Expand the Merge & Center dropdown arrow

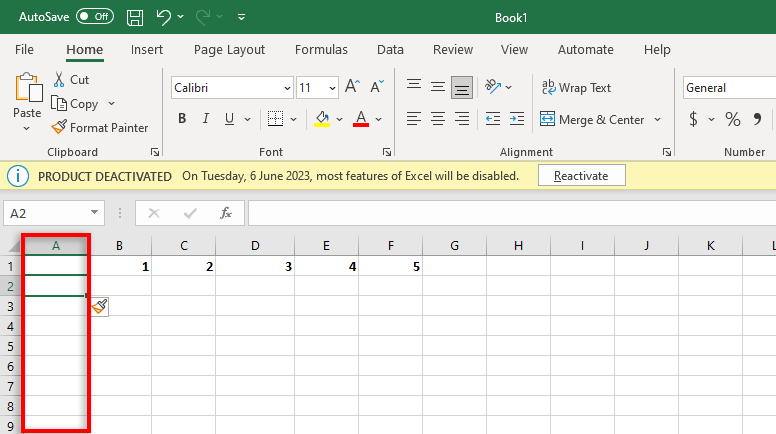(x=658, y=120)
